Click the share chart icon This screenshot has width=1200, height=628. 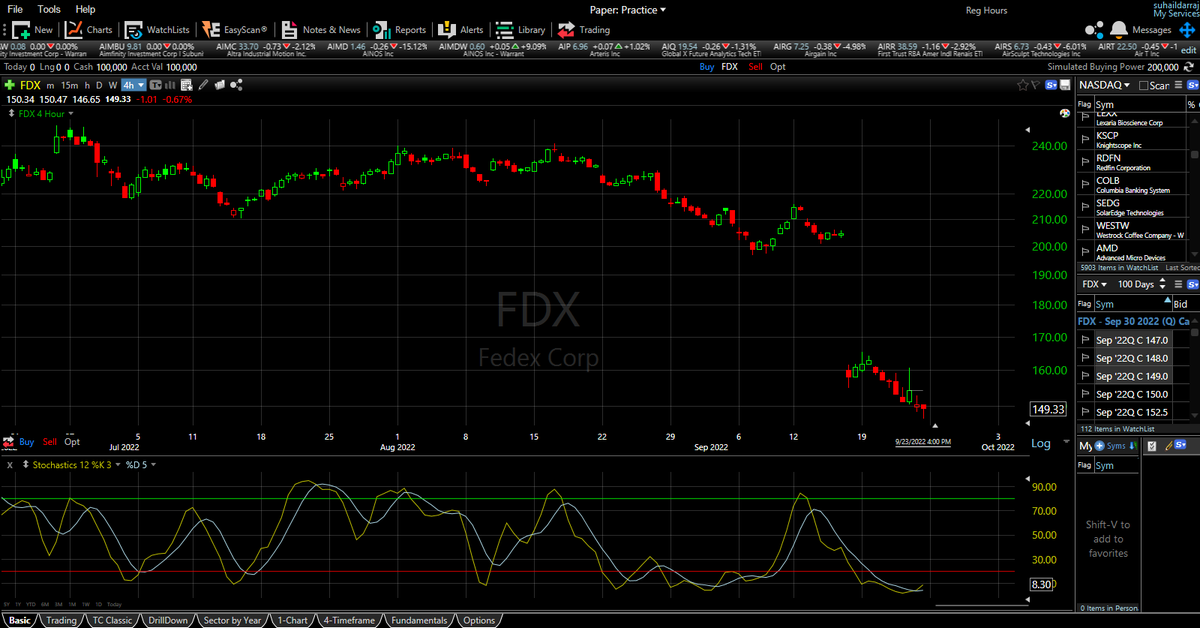pos(236,85)
